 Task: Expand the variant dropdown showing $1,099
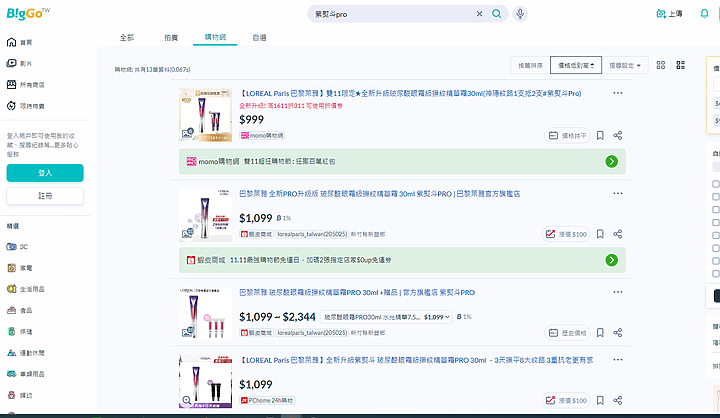[x=386, y=317]
